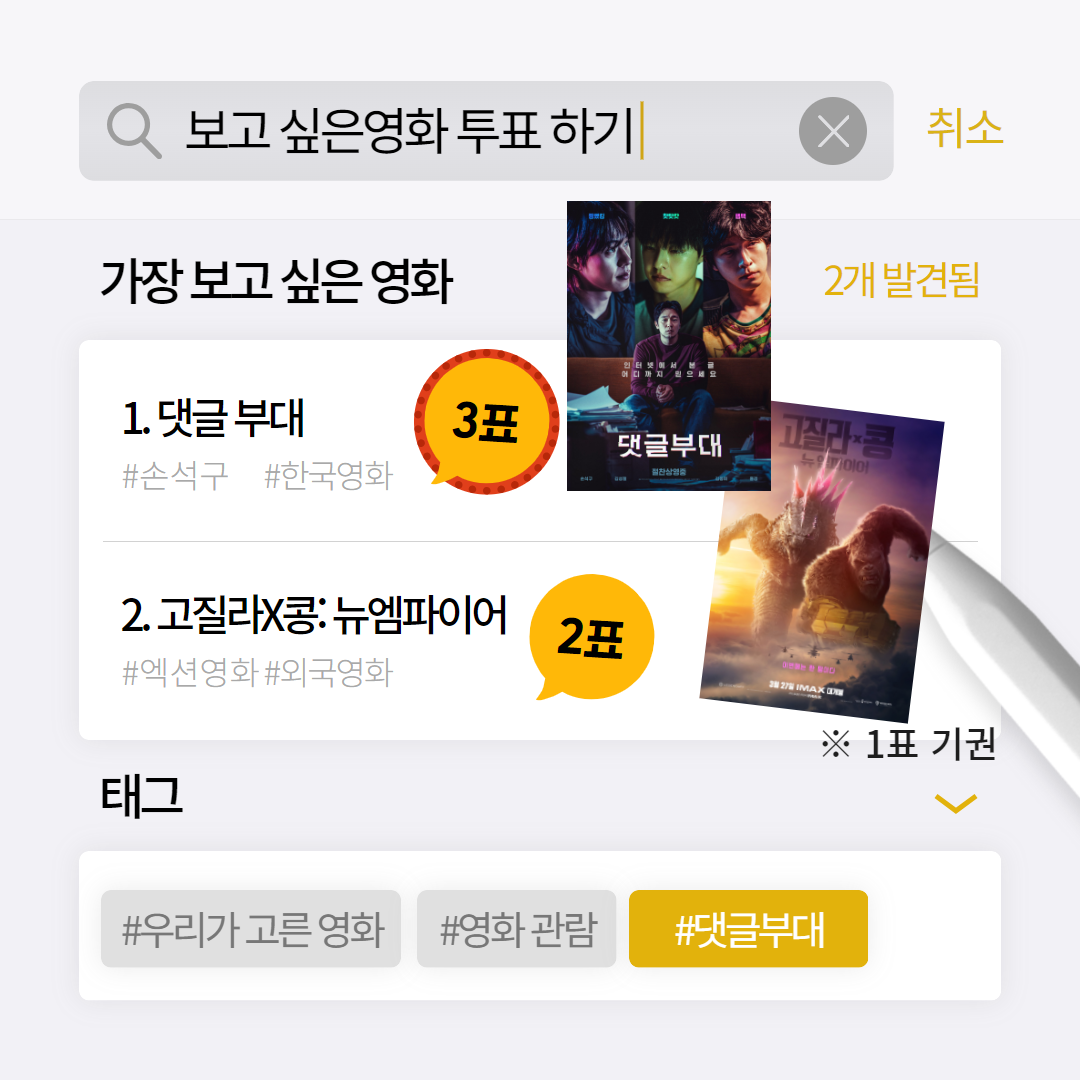The width and height of the screenshot is (1080, 1080).
Task: Open the 고질라X콩 movie poster
Action: tap(822, 561)
